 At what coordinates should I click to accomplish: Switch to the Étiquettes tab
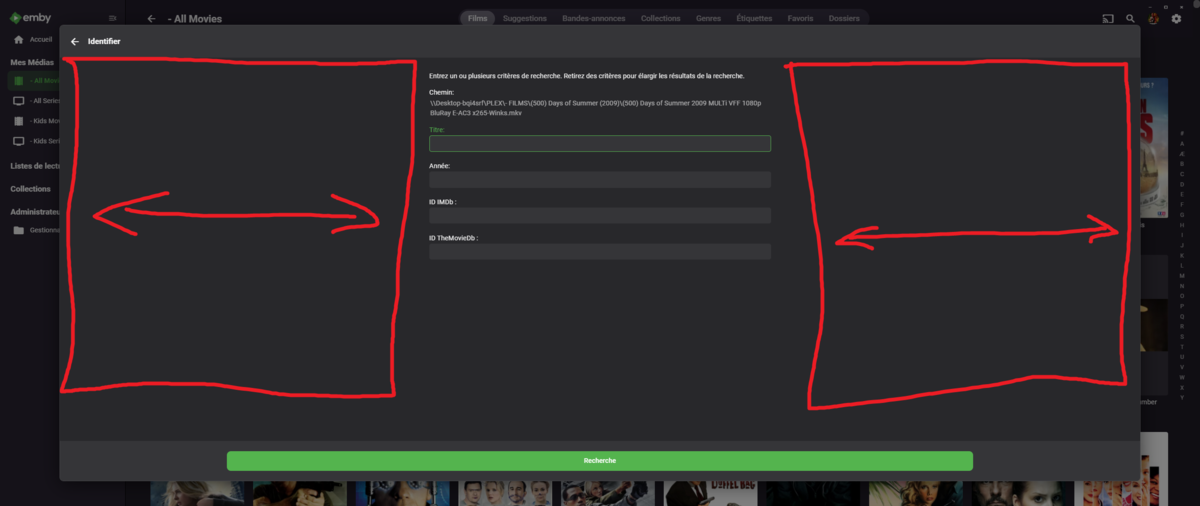[x=754, y=18]
